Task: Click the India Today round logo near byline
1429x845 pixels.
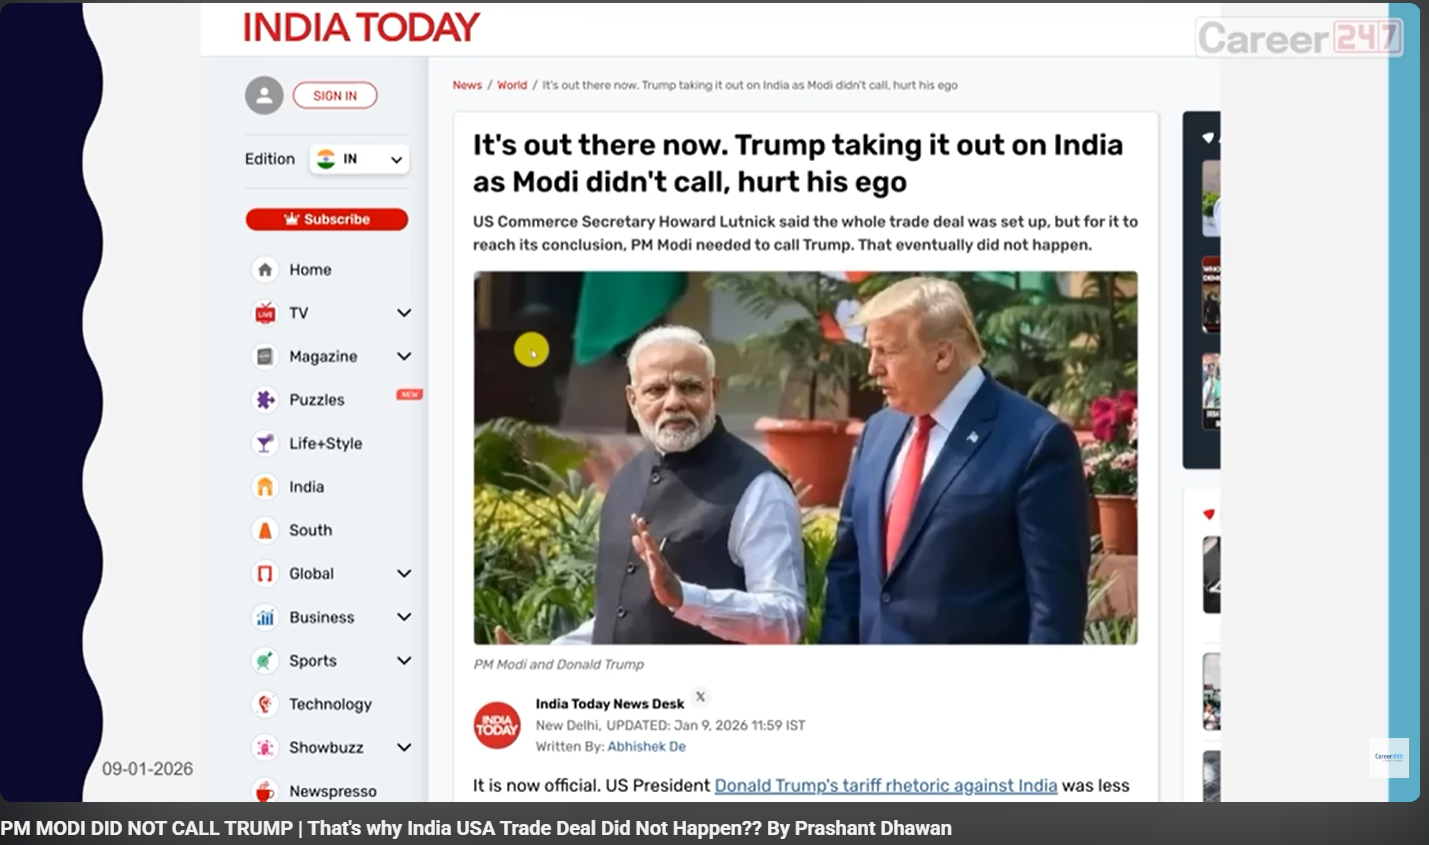Action: click(x=497, y=725)
